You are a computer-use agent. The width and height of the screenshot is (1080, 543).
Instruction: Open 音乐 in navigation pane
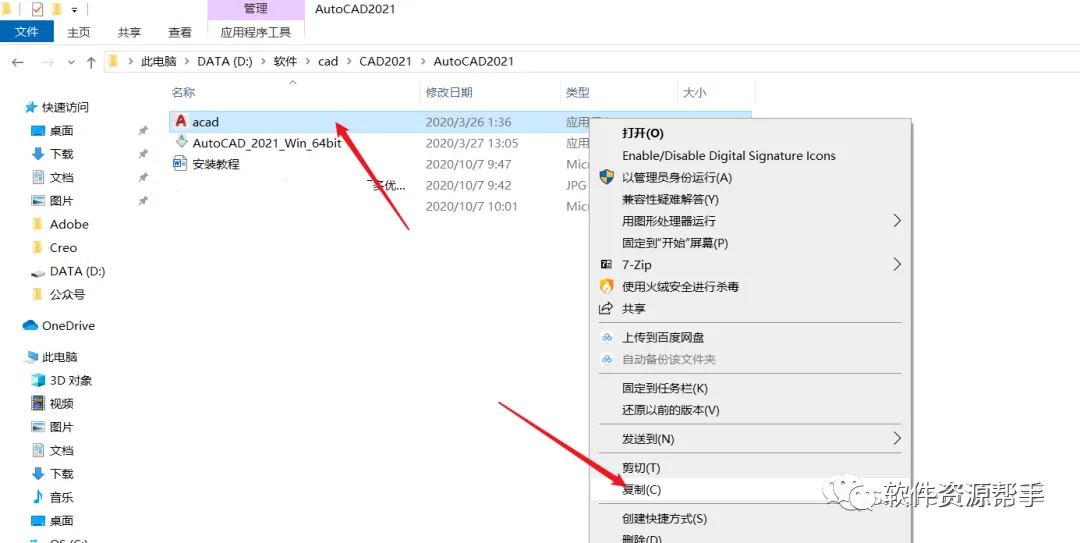click(61, 498)
